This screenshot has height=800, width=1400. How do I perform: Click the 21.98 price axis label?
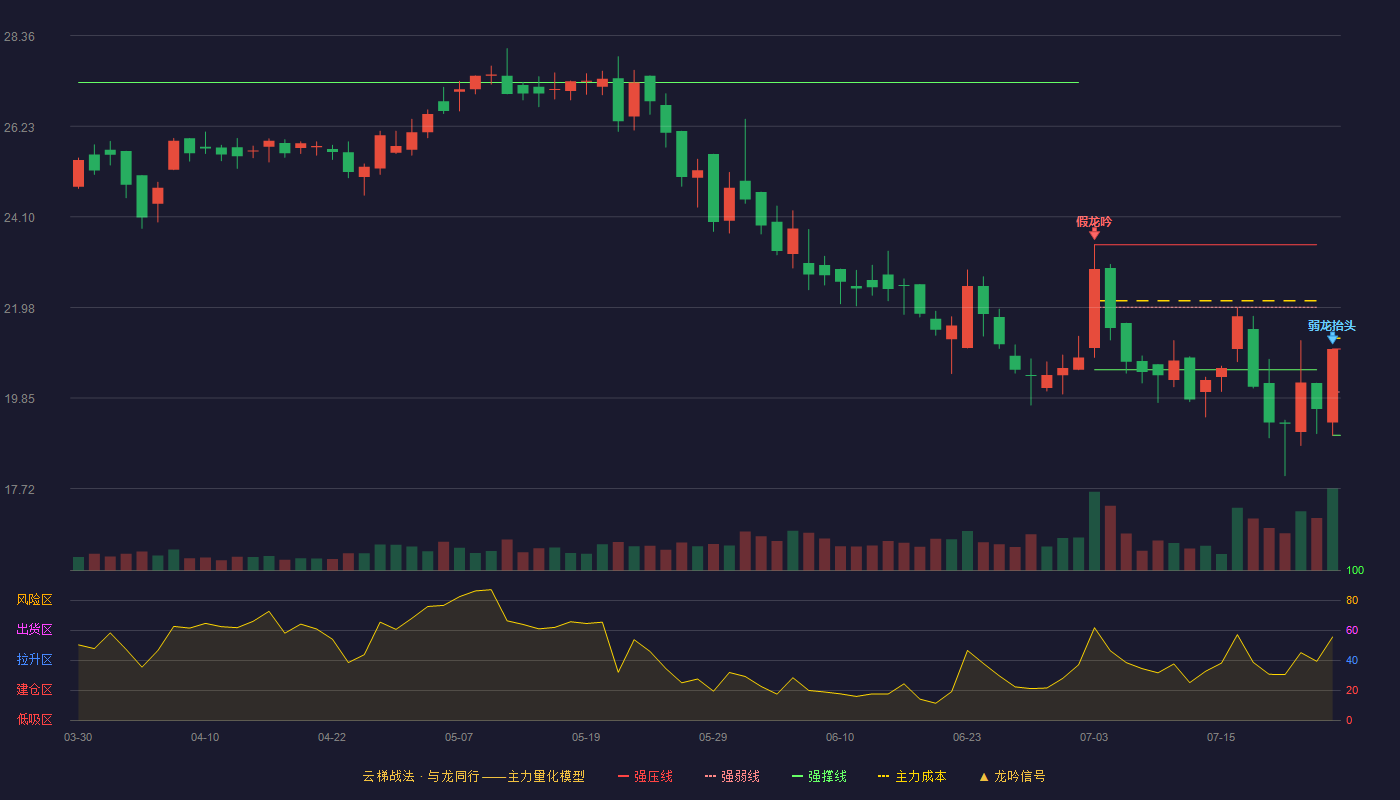click(x=19, y=308)
